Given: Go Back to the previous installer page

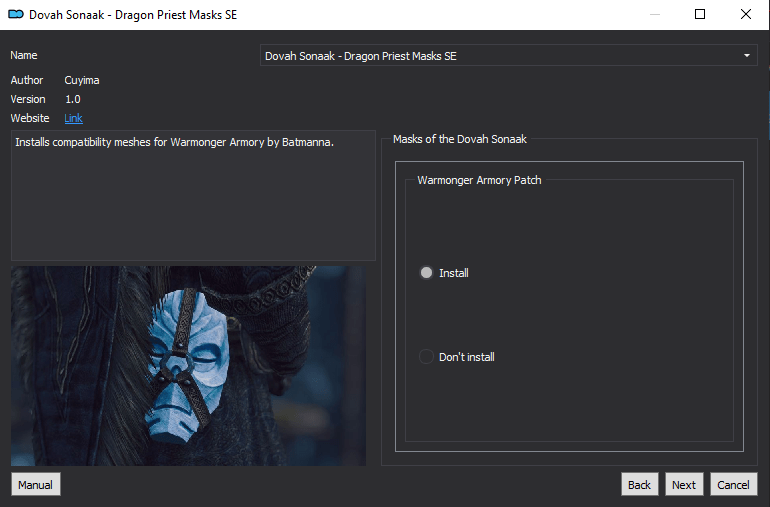Looking at the screenshot, I should click(639, 484).
